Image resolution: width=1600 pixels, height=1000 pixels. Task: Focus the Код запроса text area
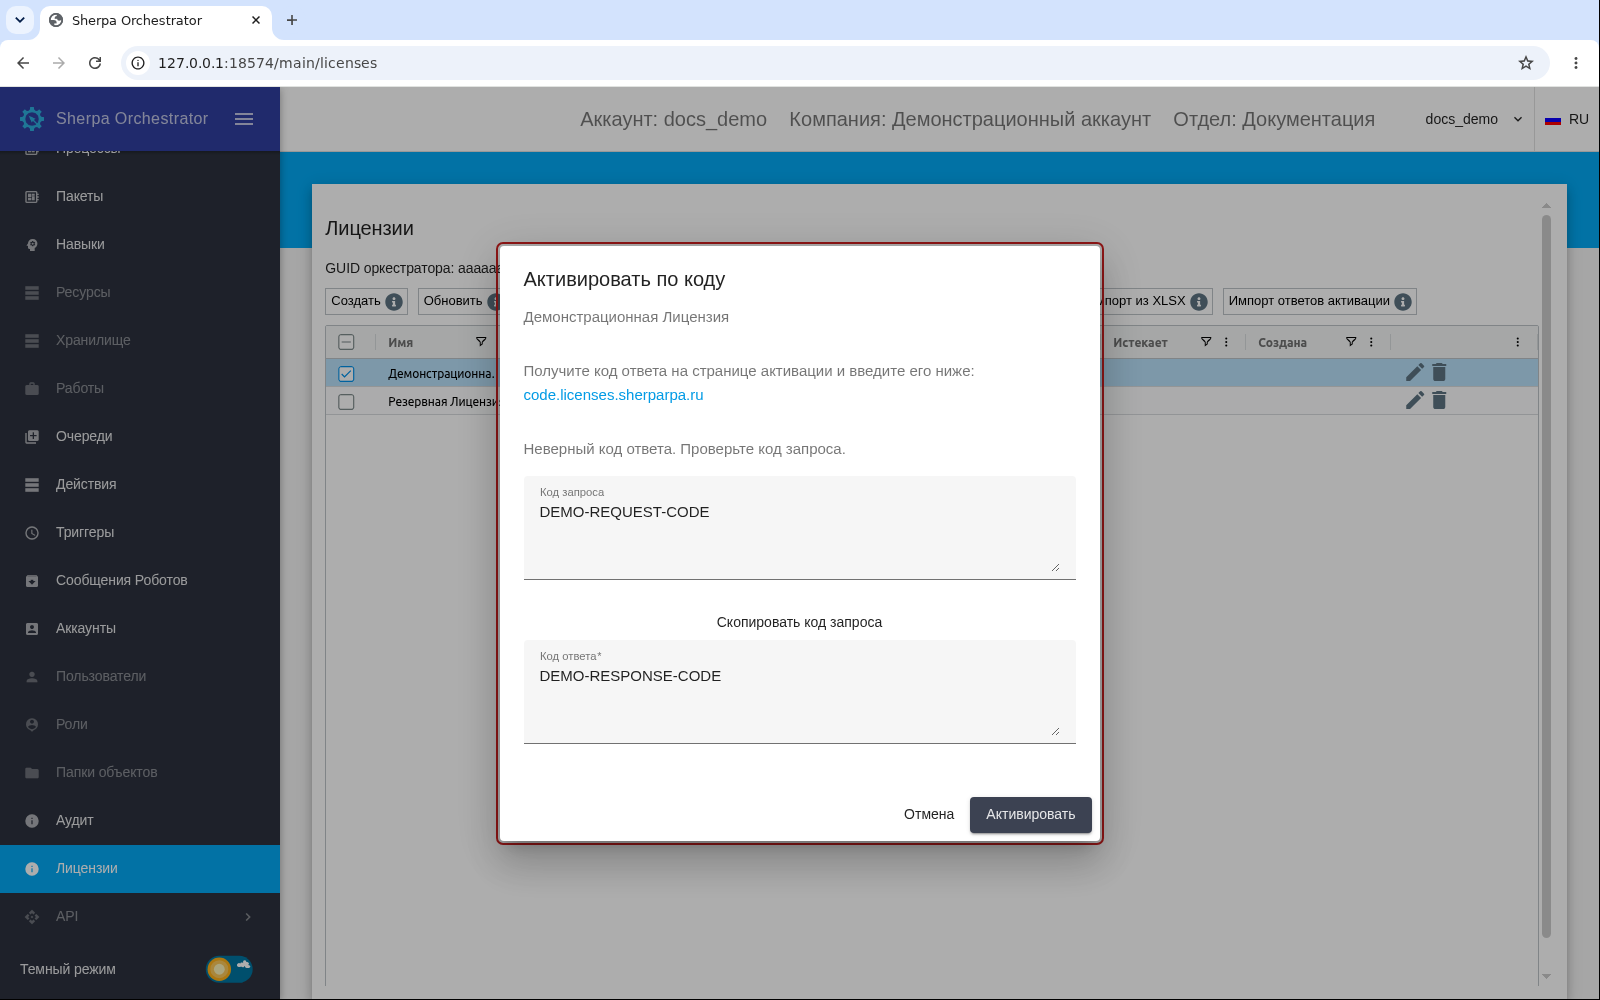click(799, 527)
